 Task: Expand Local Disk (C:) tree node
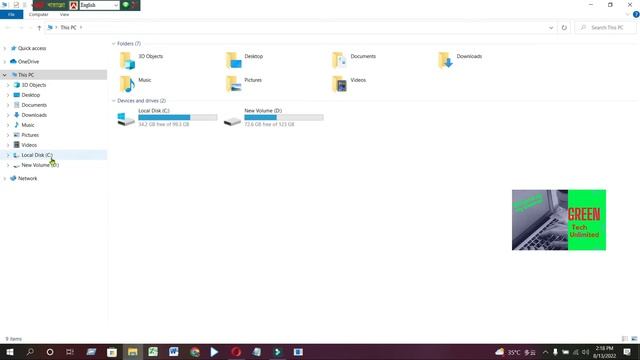[x=8, y=156]
